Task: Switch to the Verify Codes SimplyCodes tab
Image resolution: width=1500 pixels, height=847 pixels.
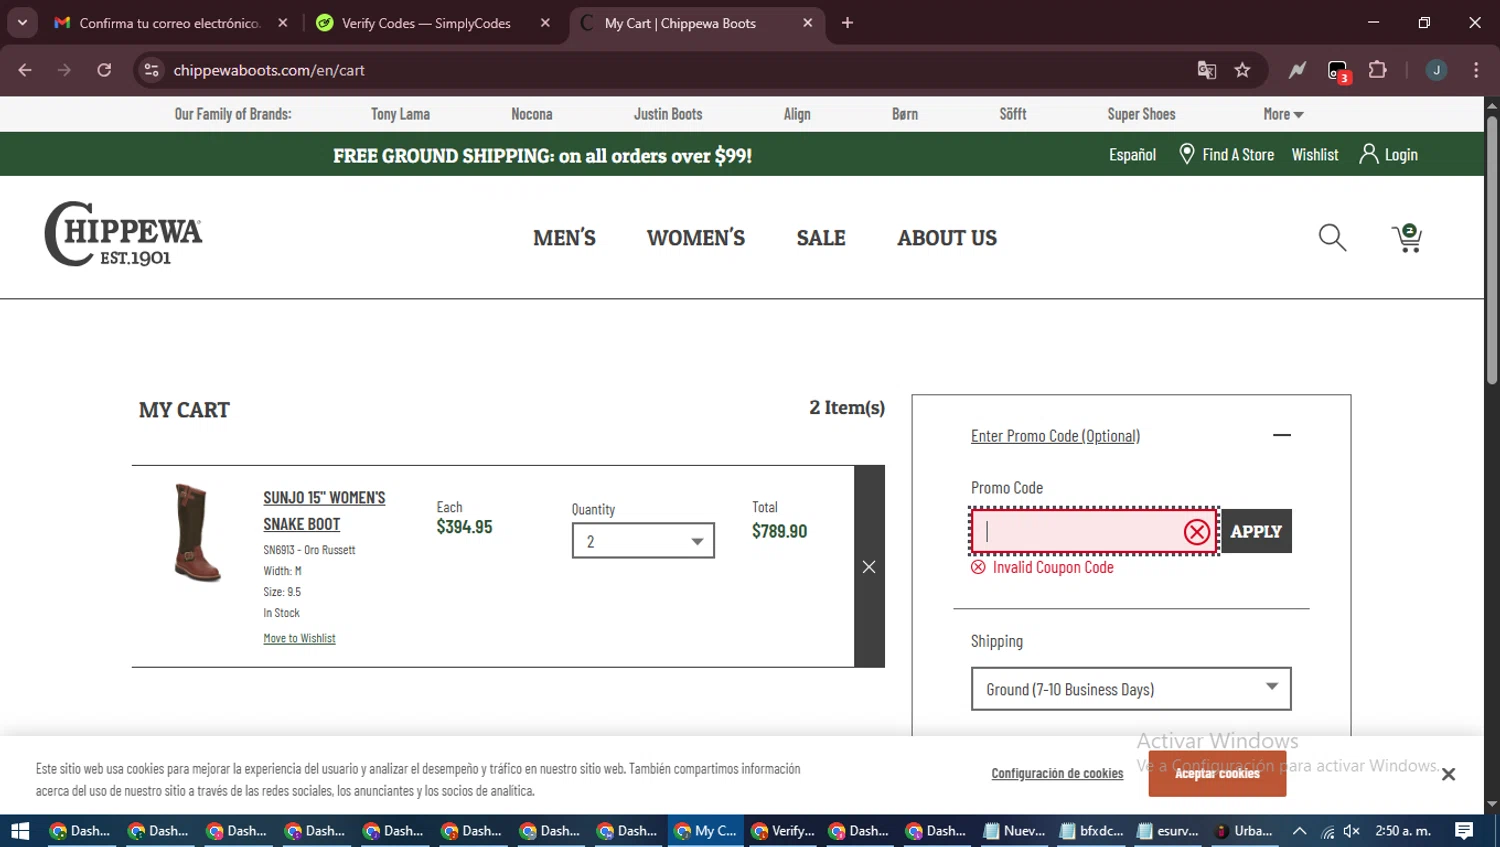Action: (427, 23)
